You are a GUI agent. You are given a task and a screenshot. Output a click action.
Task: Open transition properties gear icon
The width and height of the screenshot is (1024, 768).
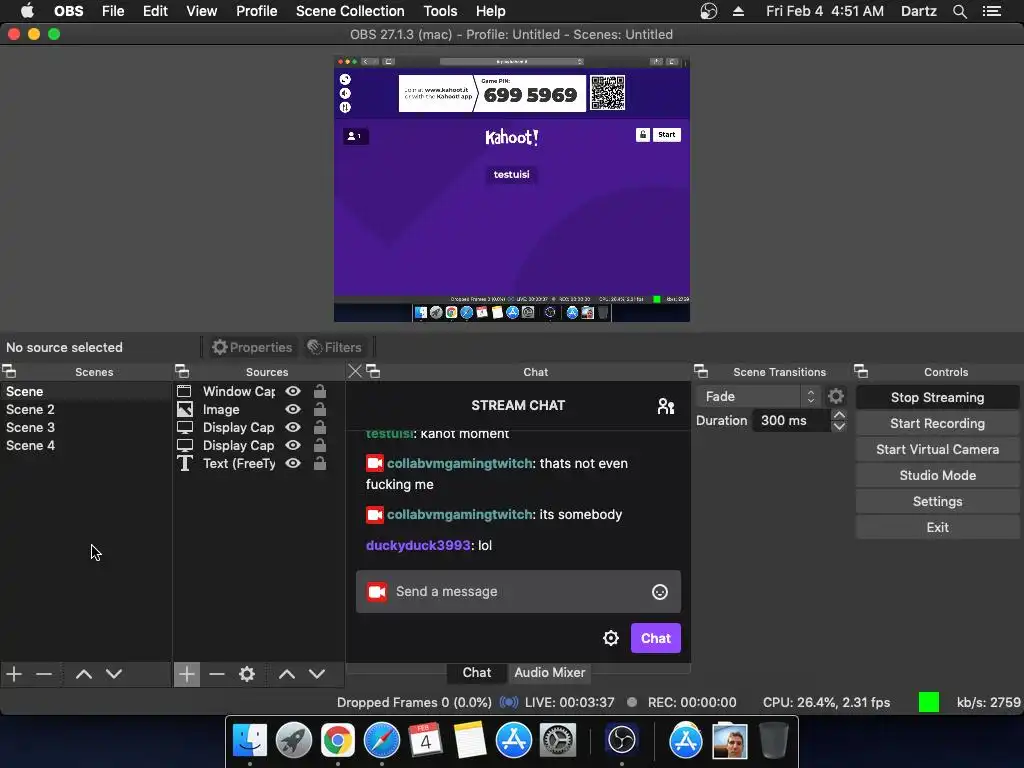836,396
